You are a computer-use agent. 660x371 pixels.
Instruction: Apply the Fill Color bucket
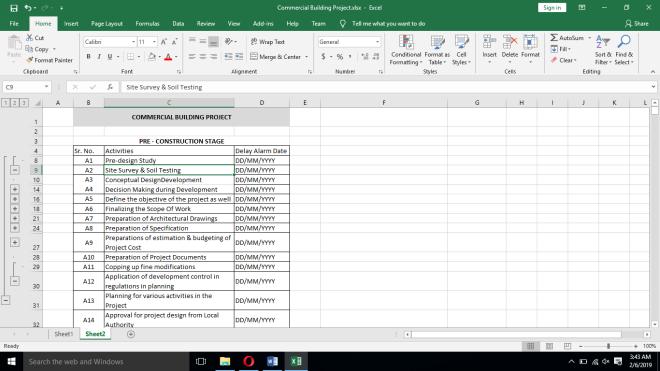click(152, 57)
